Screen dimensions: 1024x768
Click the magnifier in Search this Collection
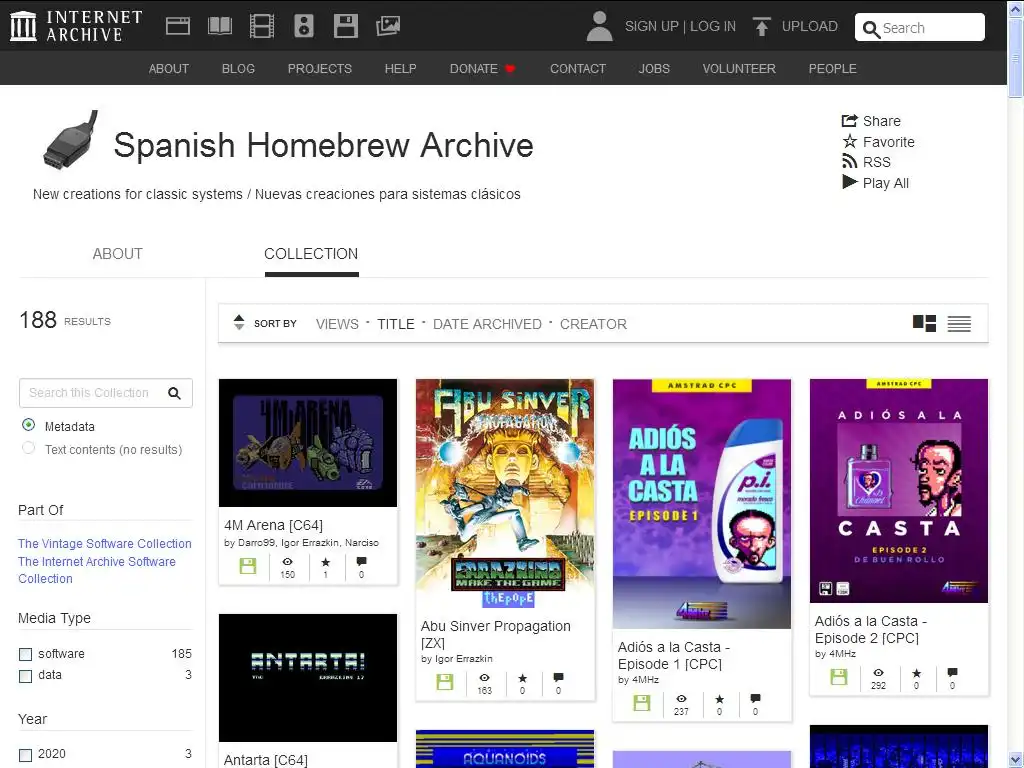pos(174,392)
